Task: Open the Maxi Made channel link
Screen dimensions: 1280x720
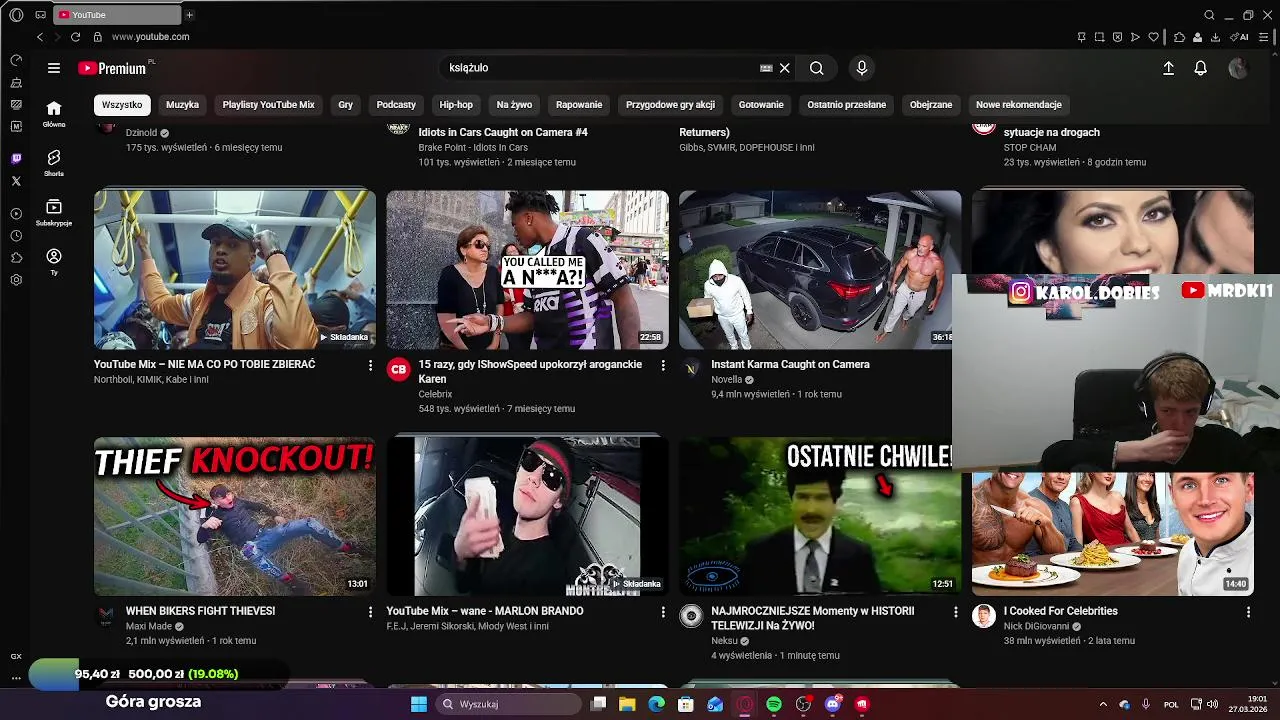Action: pos(149,626)
